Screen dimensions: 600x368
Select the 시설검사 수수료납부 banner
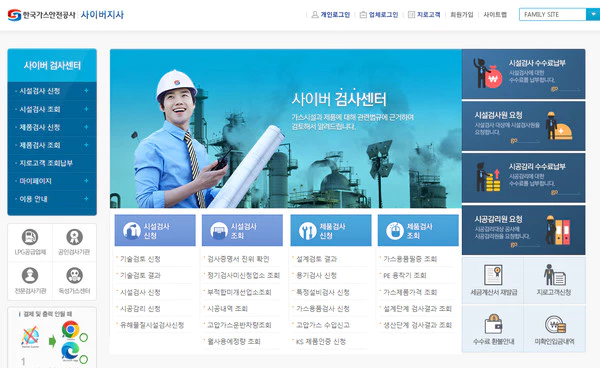tap(523, 74)
